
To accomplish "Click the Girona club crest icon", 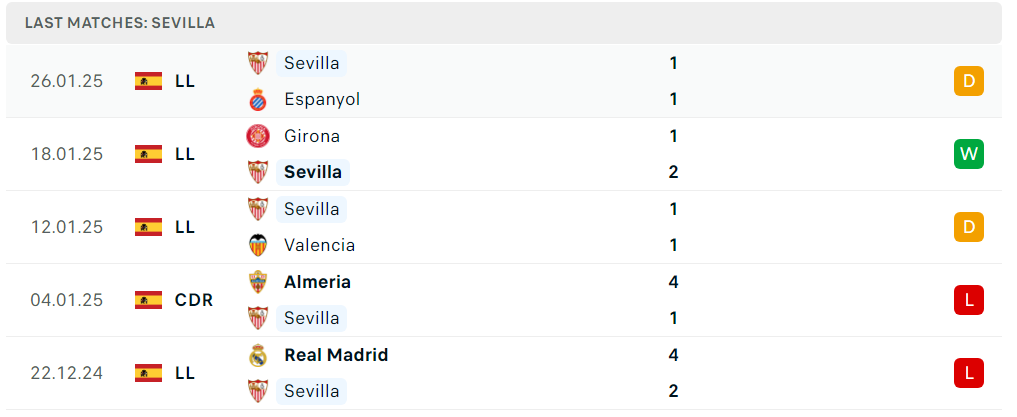I will (258, 136).
